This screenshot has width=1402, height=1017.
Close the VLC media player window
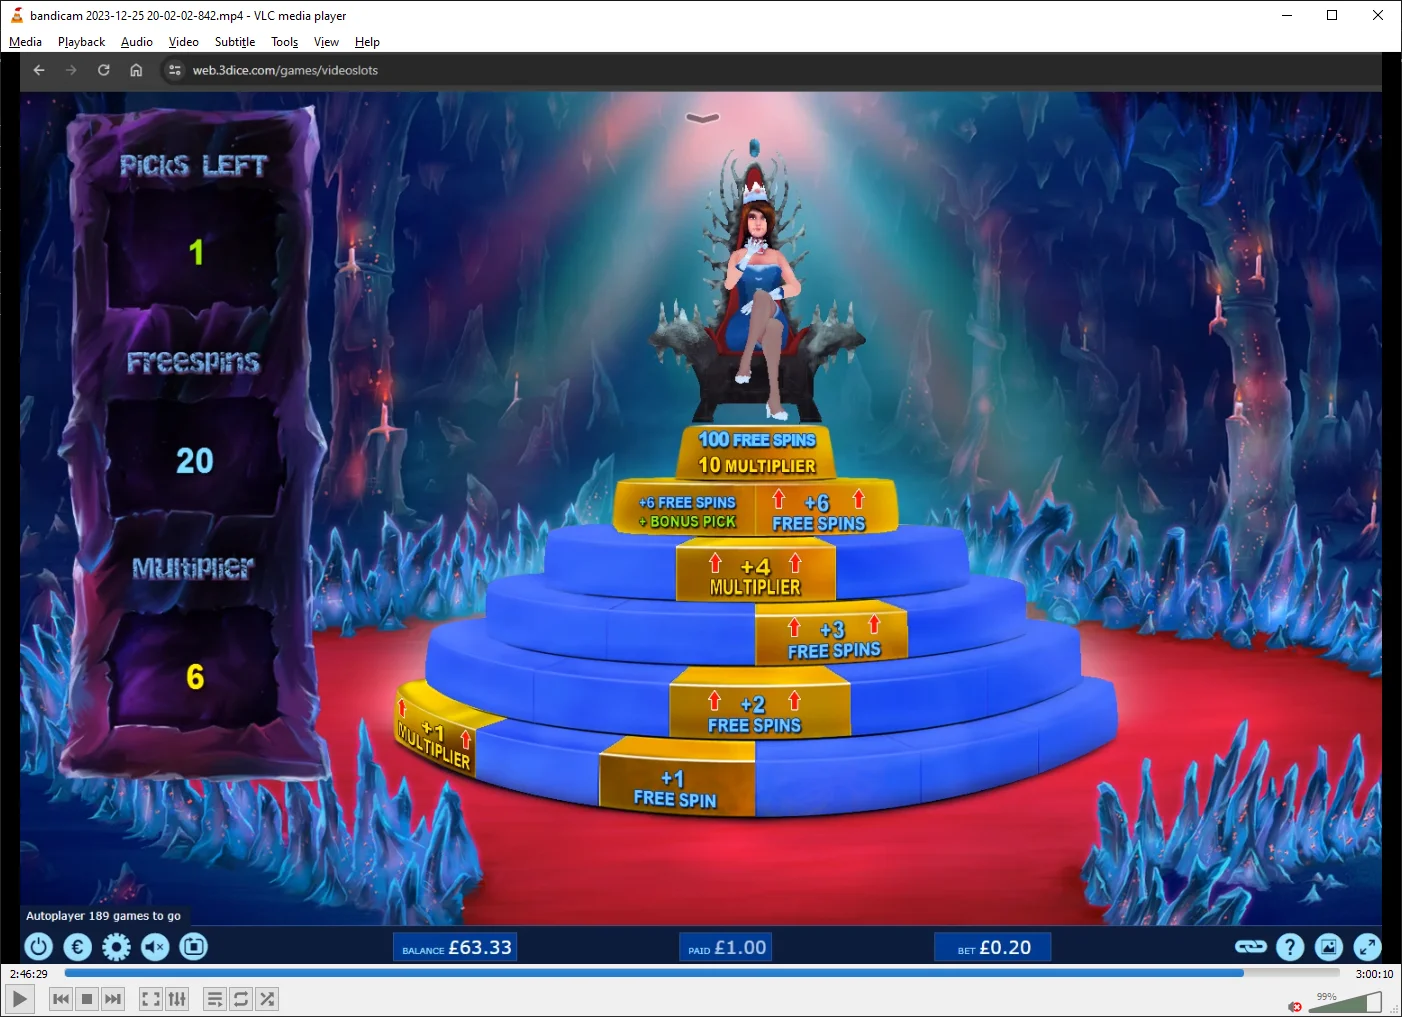(1378, 15)
